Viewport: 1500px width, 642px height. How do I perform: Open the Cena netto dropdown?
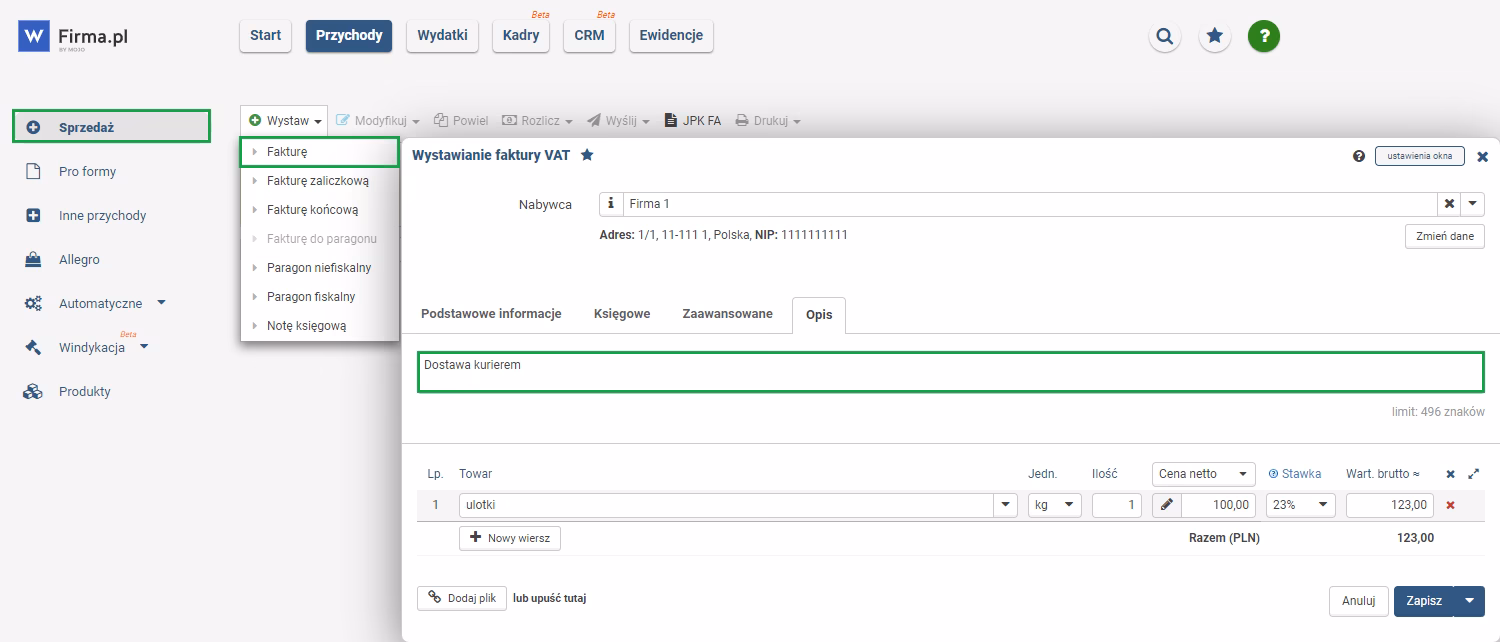(1203, 474)
